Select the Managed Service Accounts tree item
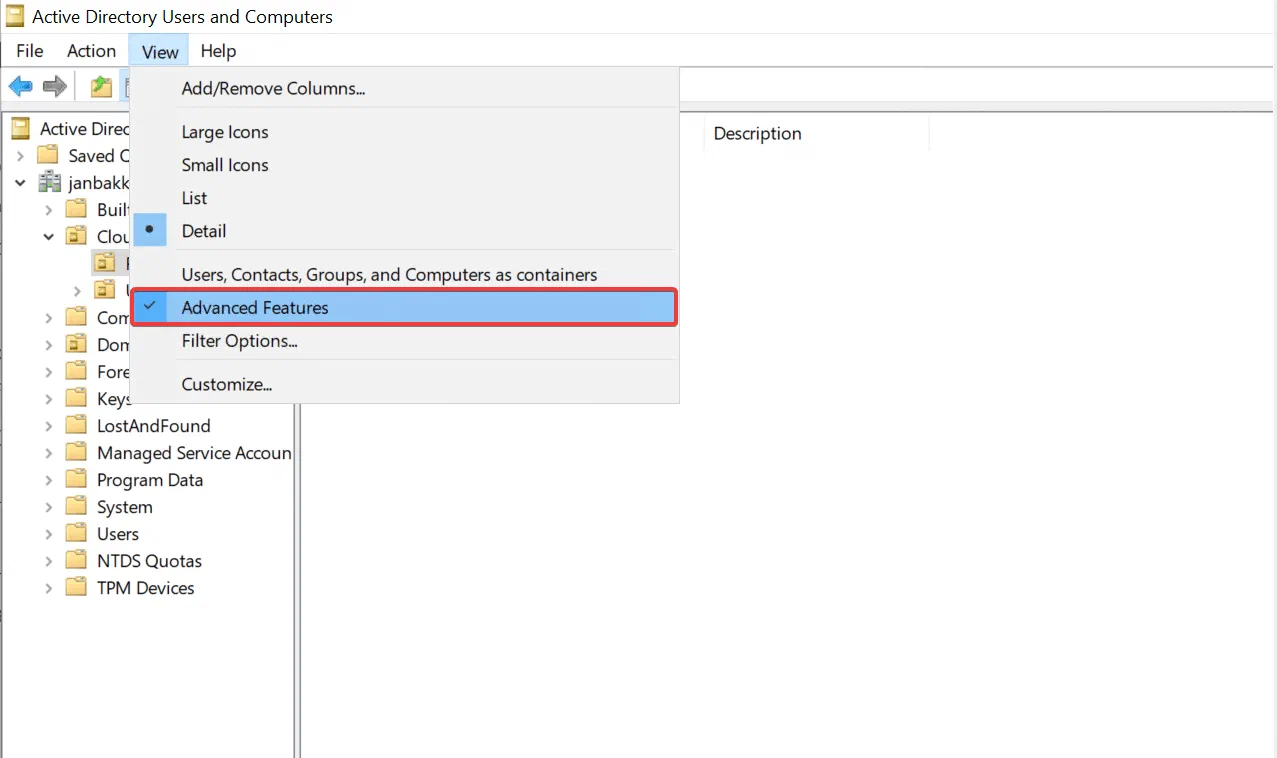Screen dimensions: 1277x758 tap(193, 453)
